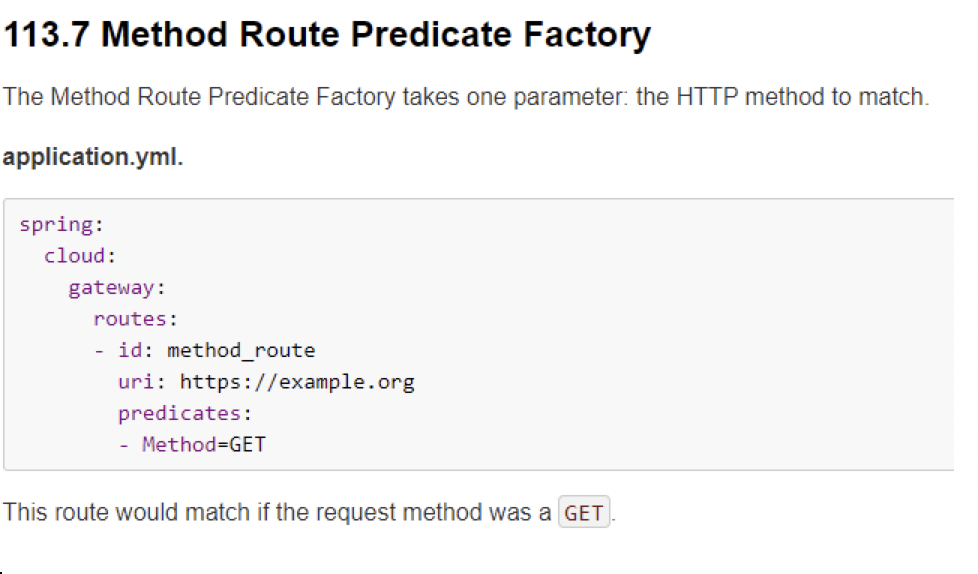Viewport: 978px width, 574px height.
Task: Click the section number 113.7
Action: (x=47, y=35)
